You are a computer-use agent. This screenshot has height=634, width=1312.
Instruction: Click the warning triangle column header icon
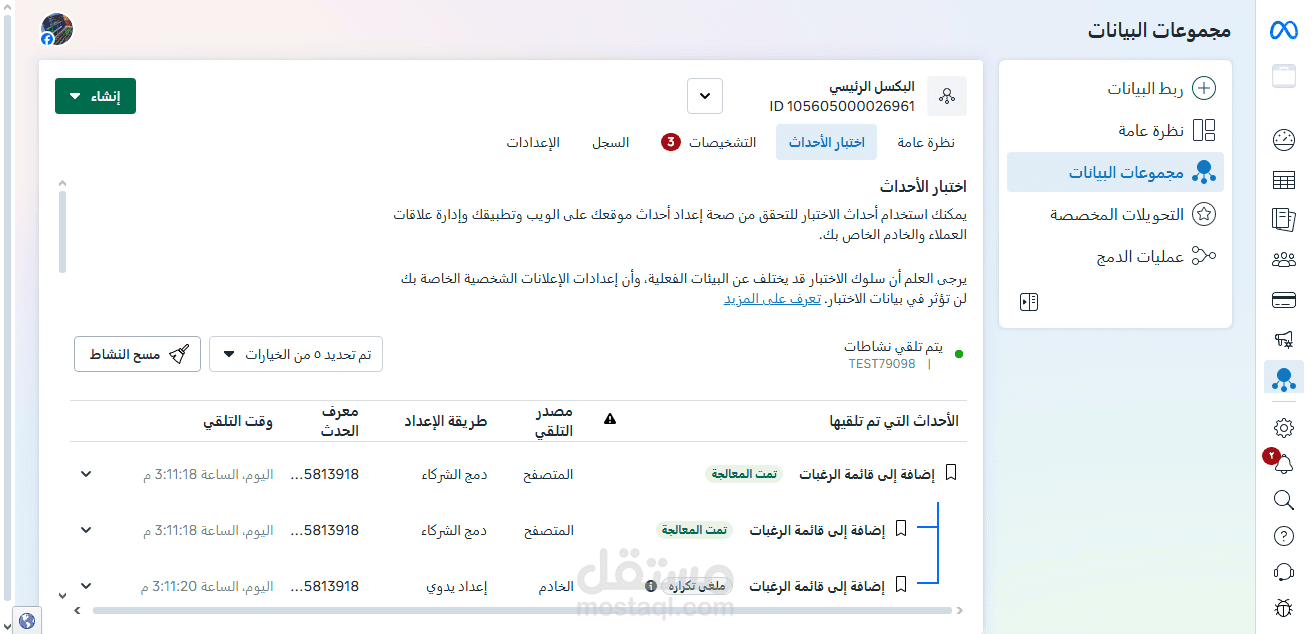point(610,420)
